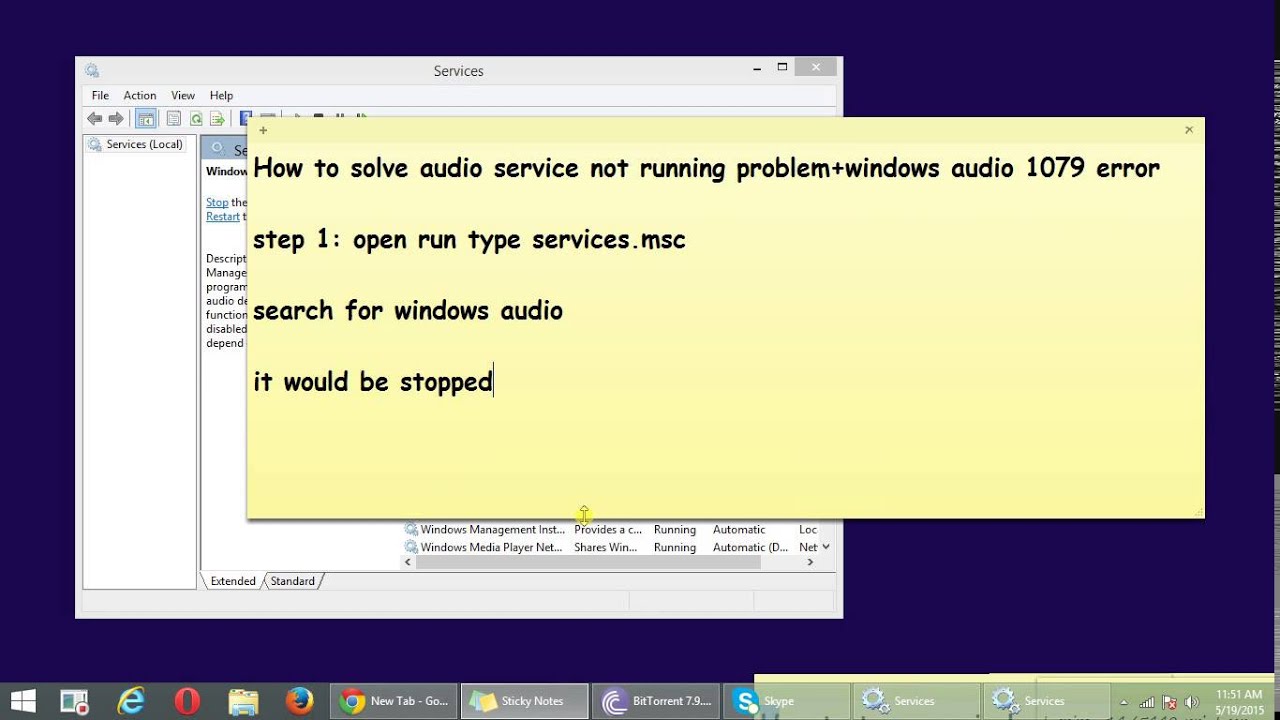Click the horizontal scrollbar thumb in services list
The width and height of the screenshot is (1280, 720).
point(588,562)
